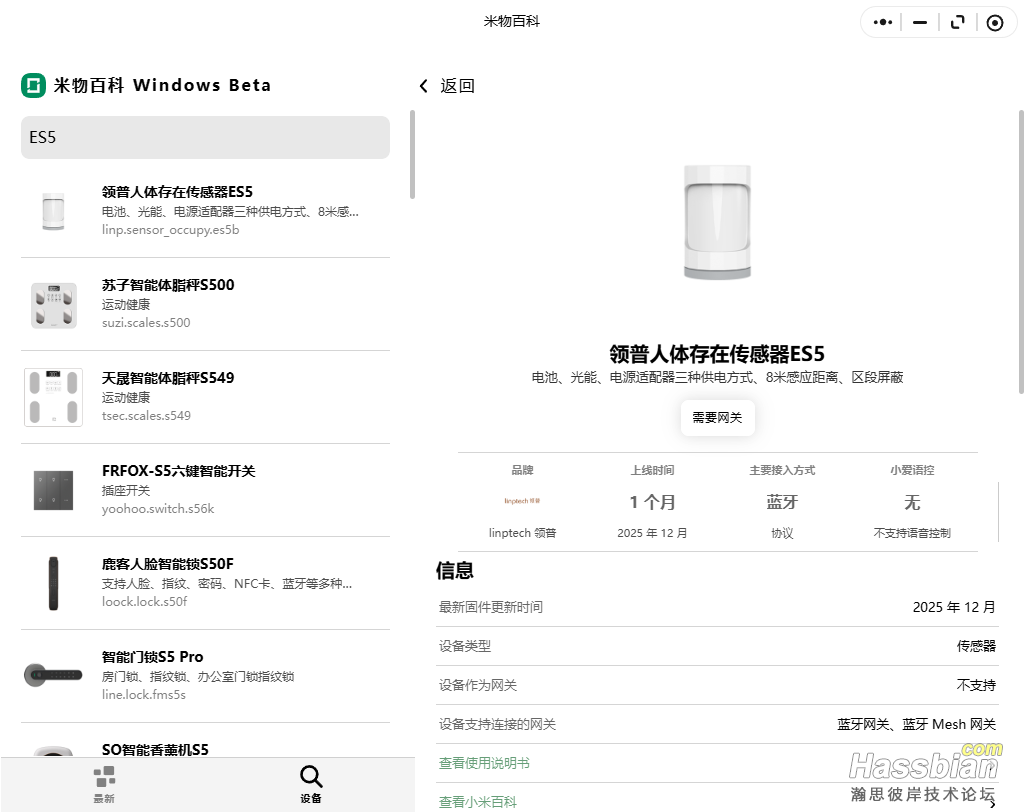Select 领普人体存在传感器ES5 from results
Screen dimensions: 1024x812
(205, 210)
